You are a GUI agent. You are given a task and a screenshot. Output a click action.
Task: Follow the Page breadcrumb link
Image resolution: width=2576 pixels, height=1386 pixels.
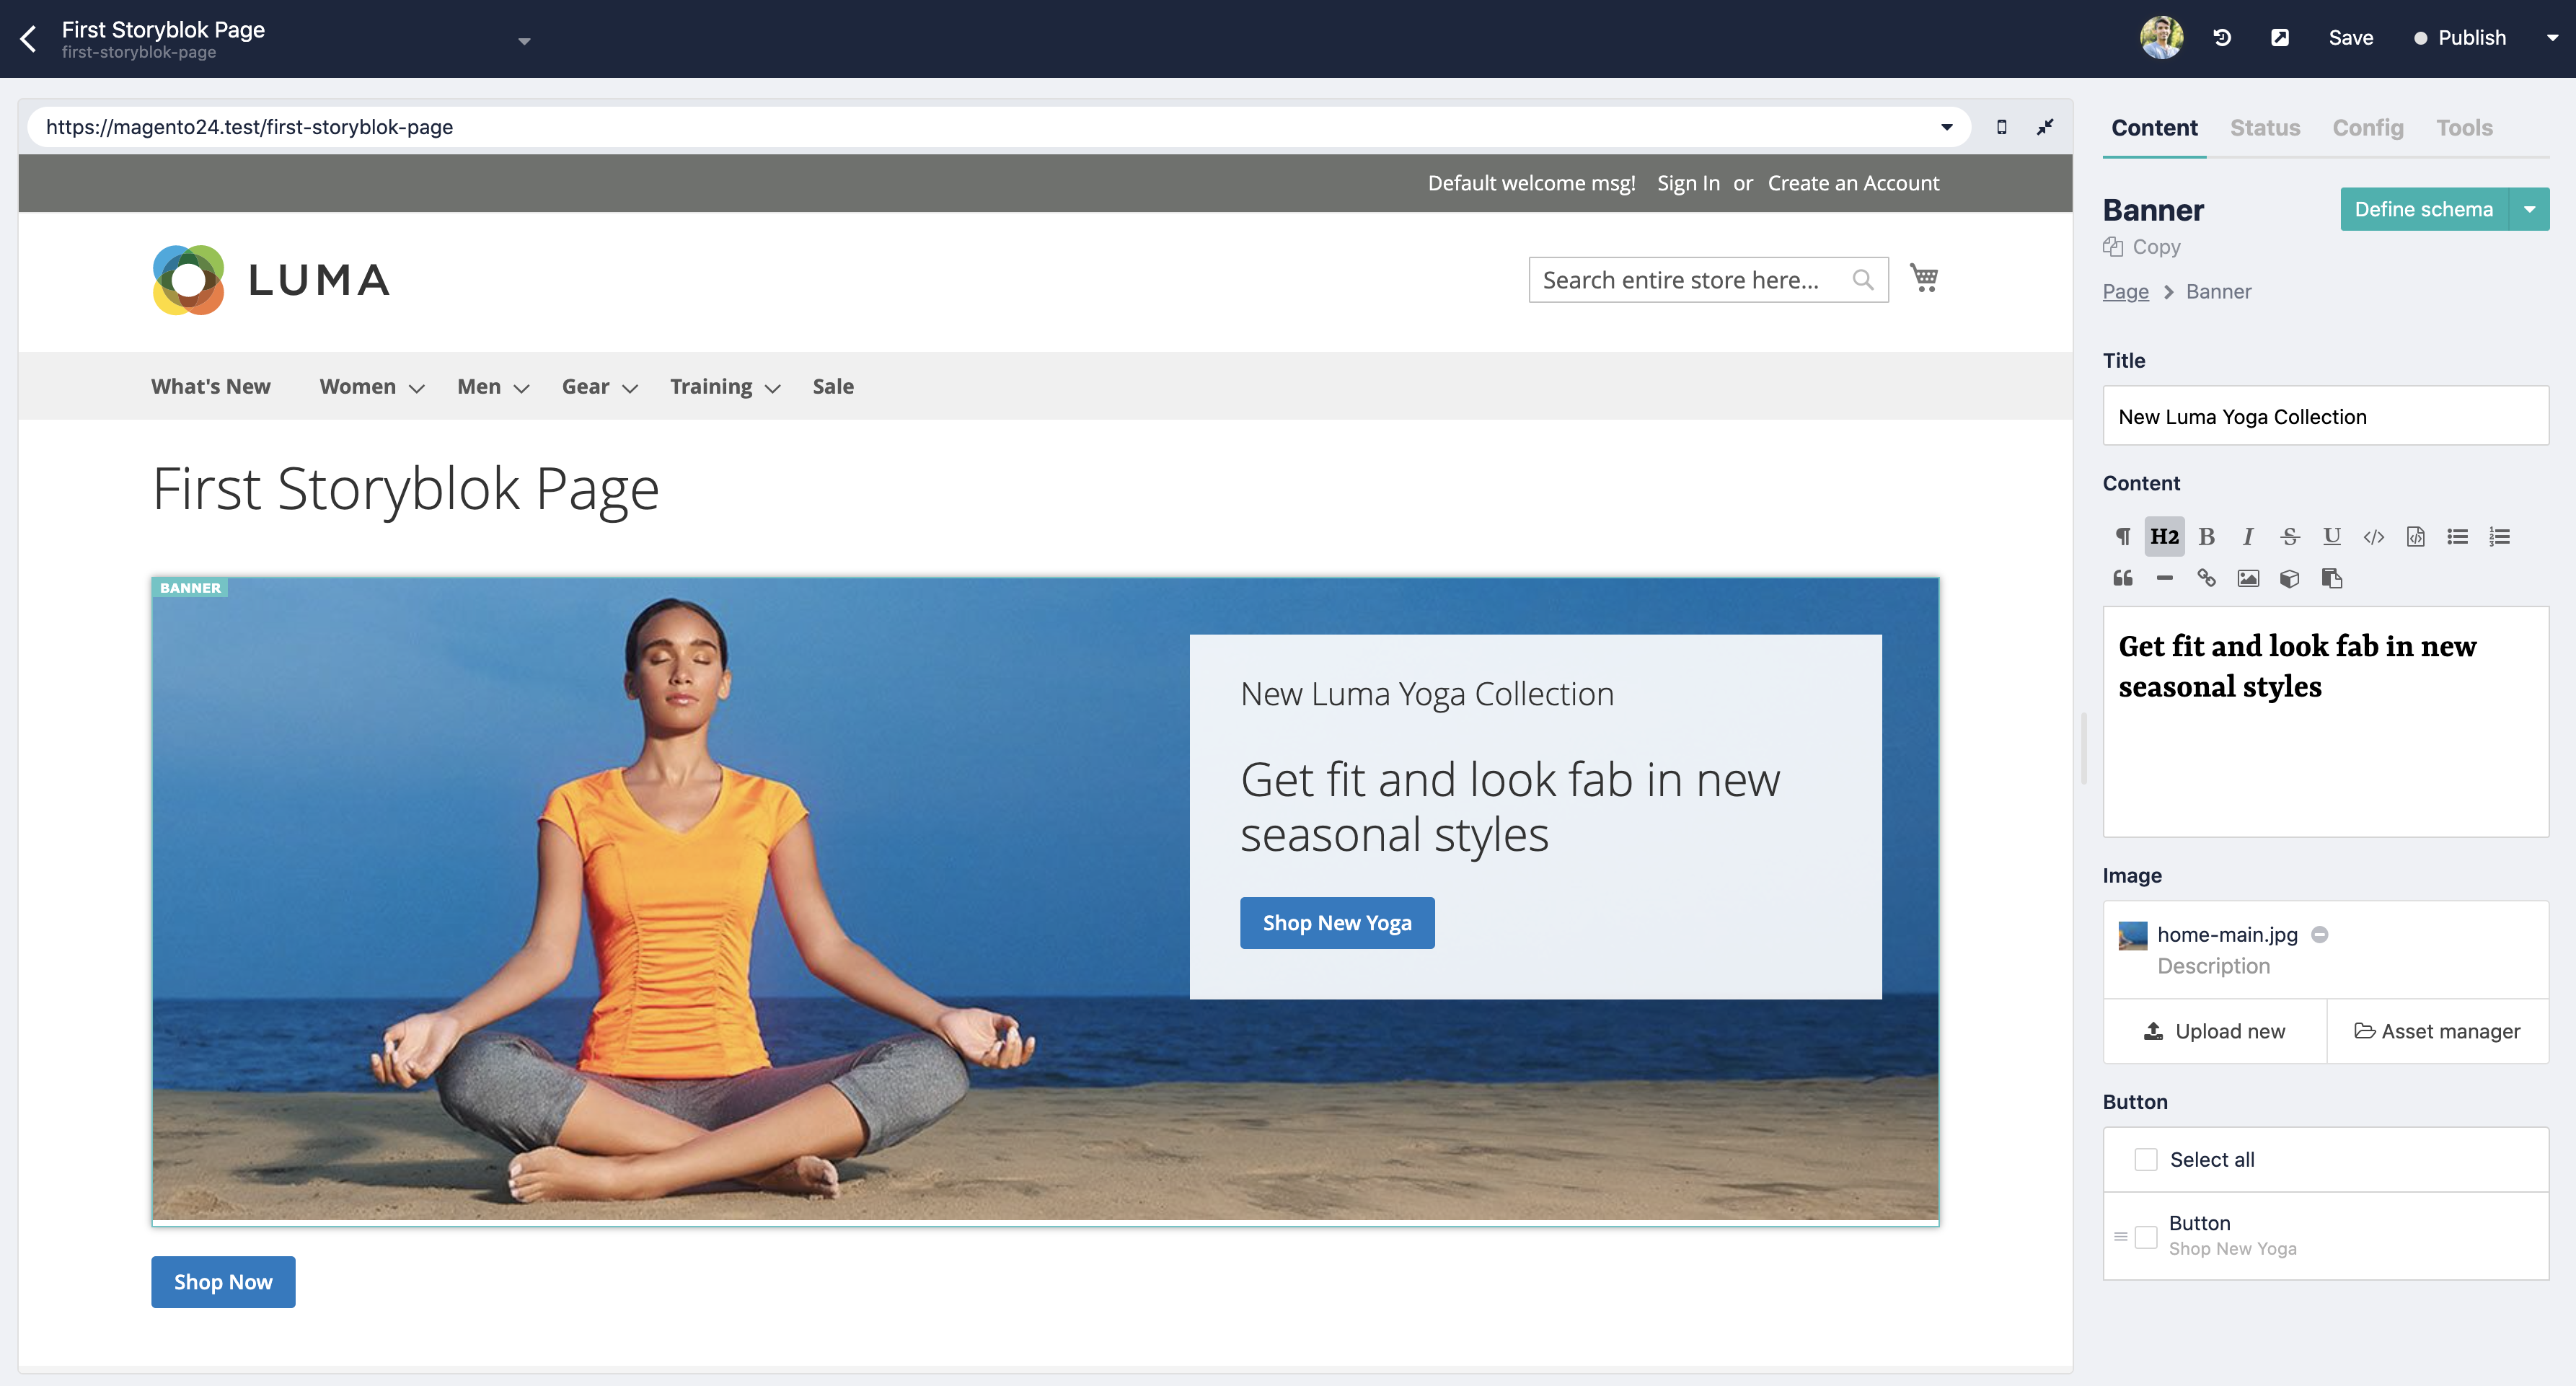coord(2125,291)
